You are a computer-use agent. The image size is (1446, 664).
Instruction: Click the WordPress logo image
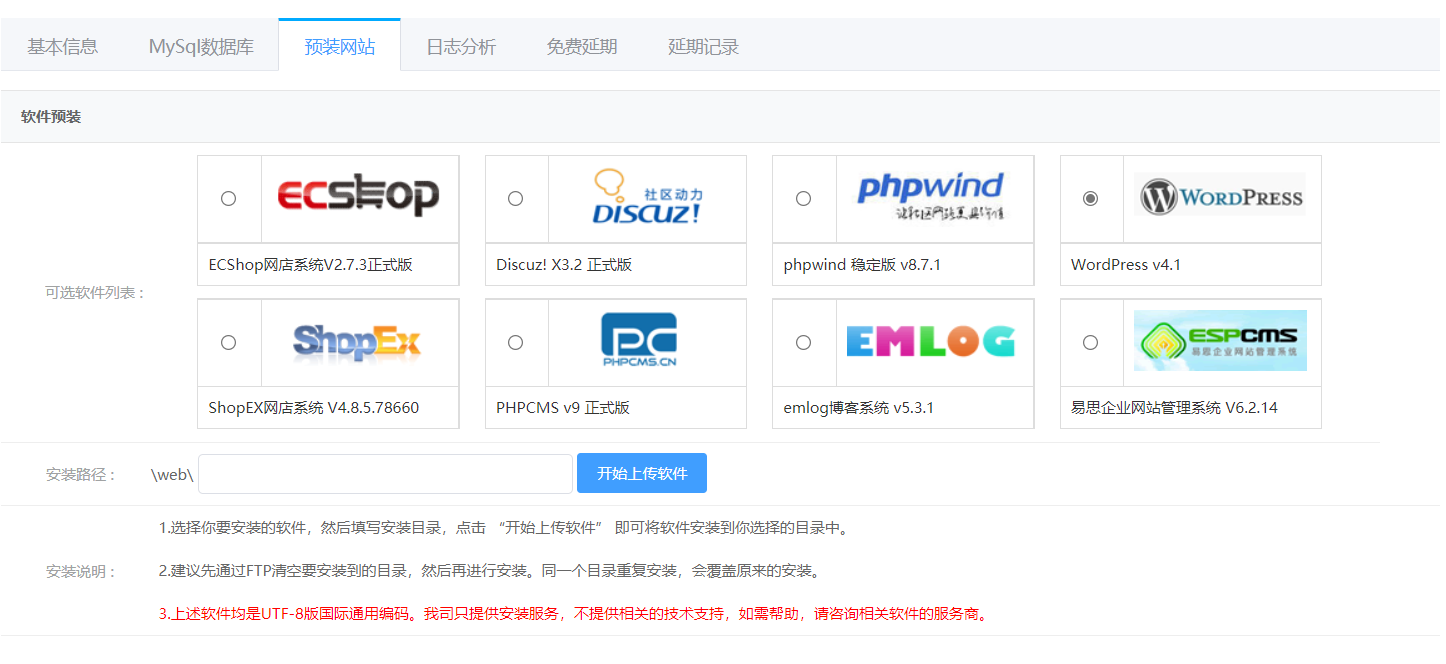point(1221,196)
